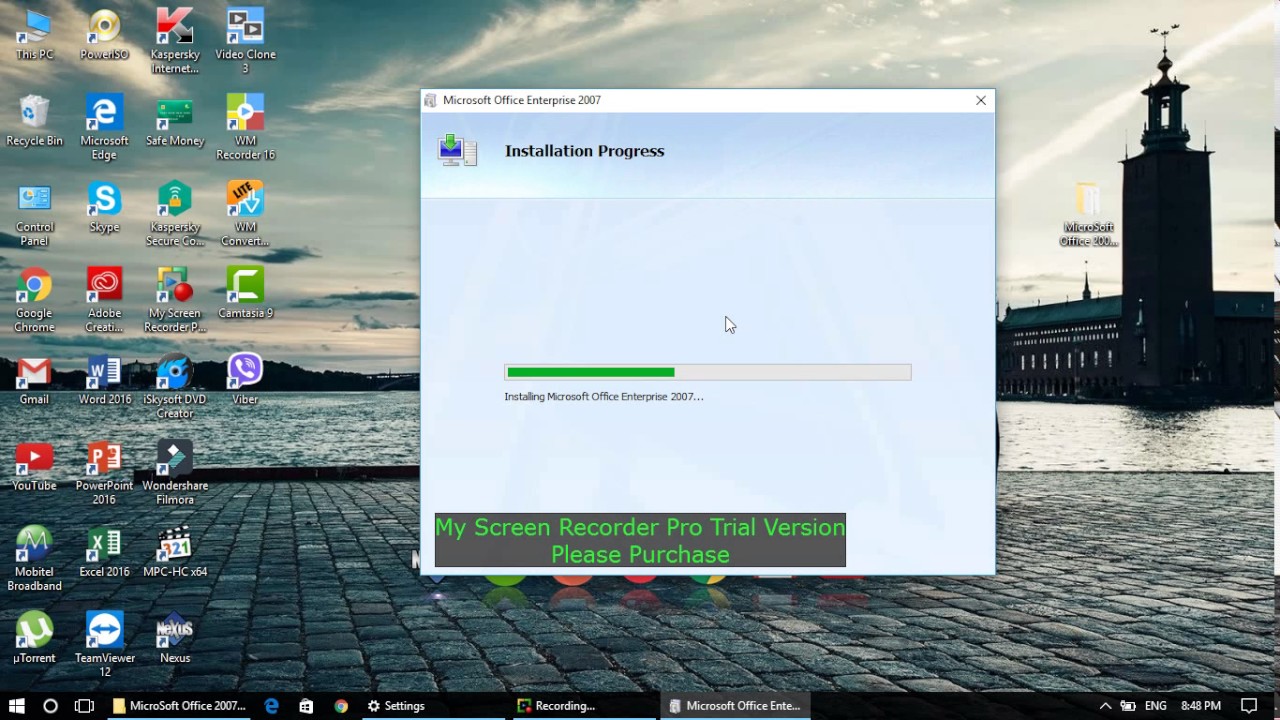This screenshot has height=720, width=1280.
Task: Launch the Viber desktop shortcut
Action: 245,379
